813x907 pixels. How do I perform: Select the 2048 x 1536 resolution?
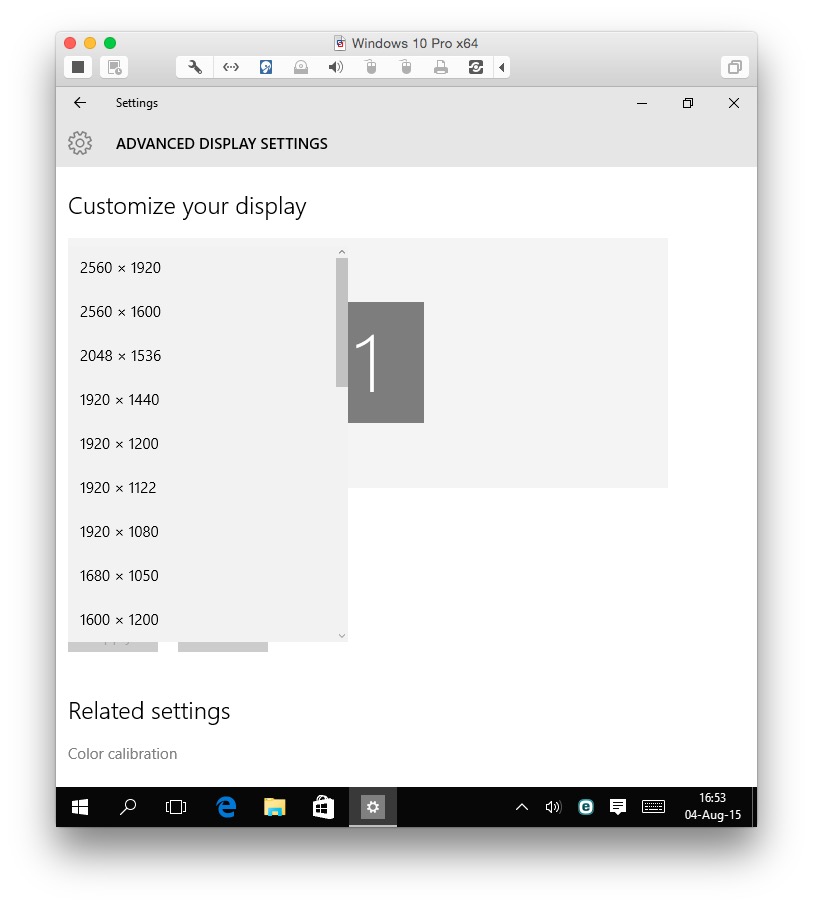click(x=119, y=355)
